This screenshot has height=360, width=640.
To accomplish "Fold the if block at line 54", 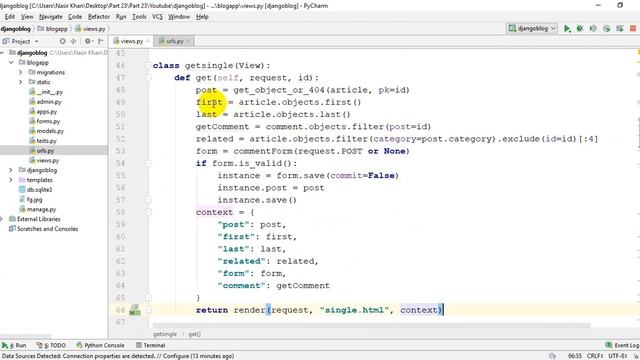I will (x=149, y=164).
